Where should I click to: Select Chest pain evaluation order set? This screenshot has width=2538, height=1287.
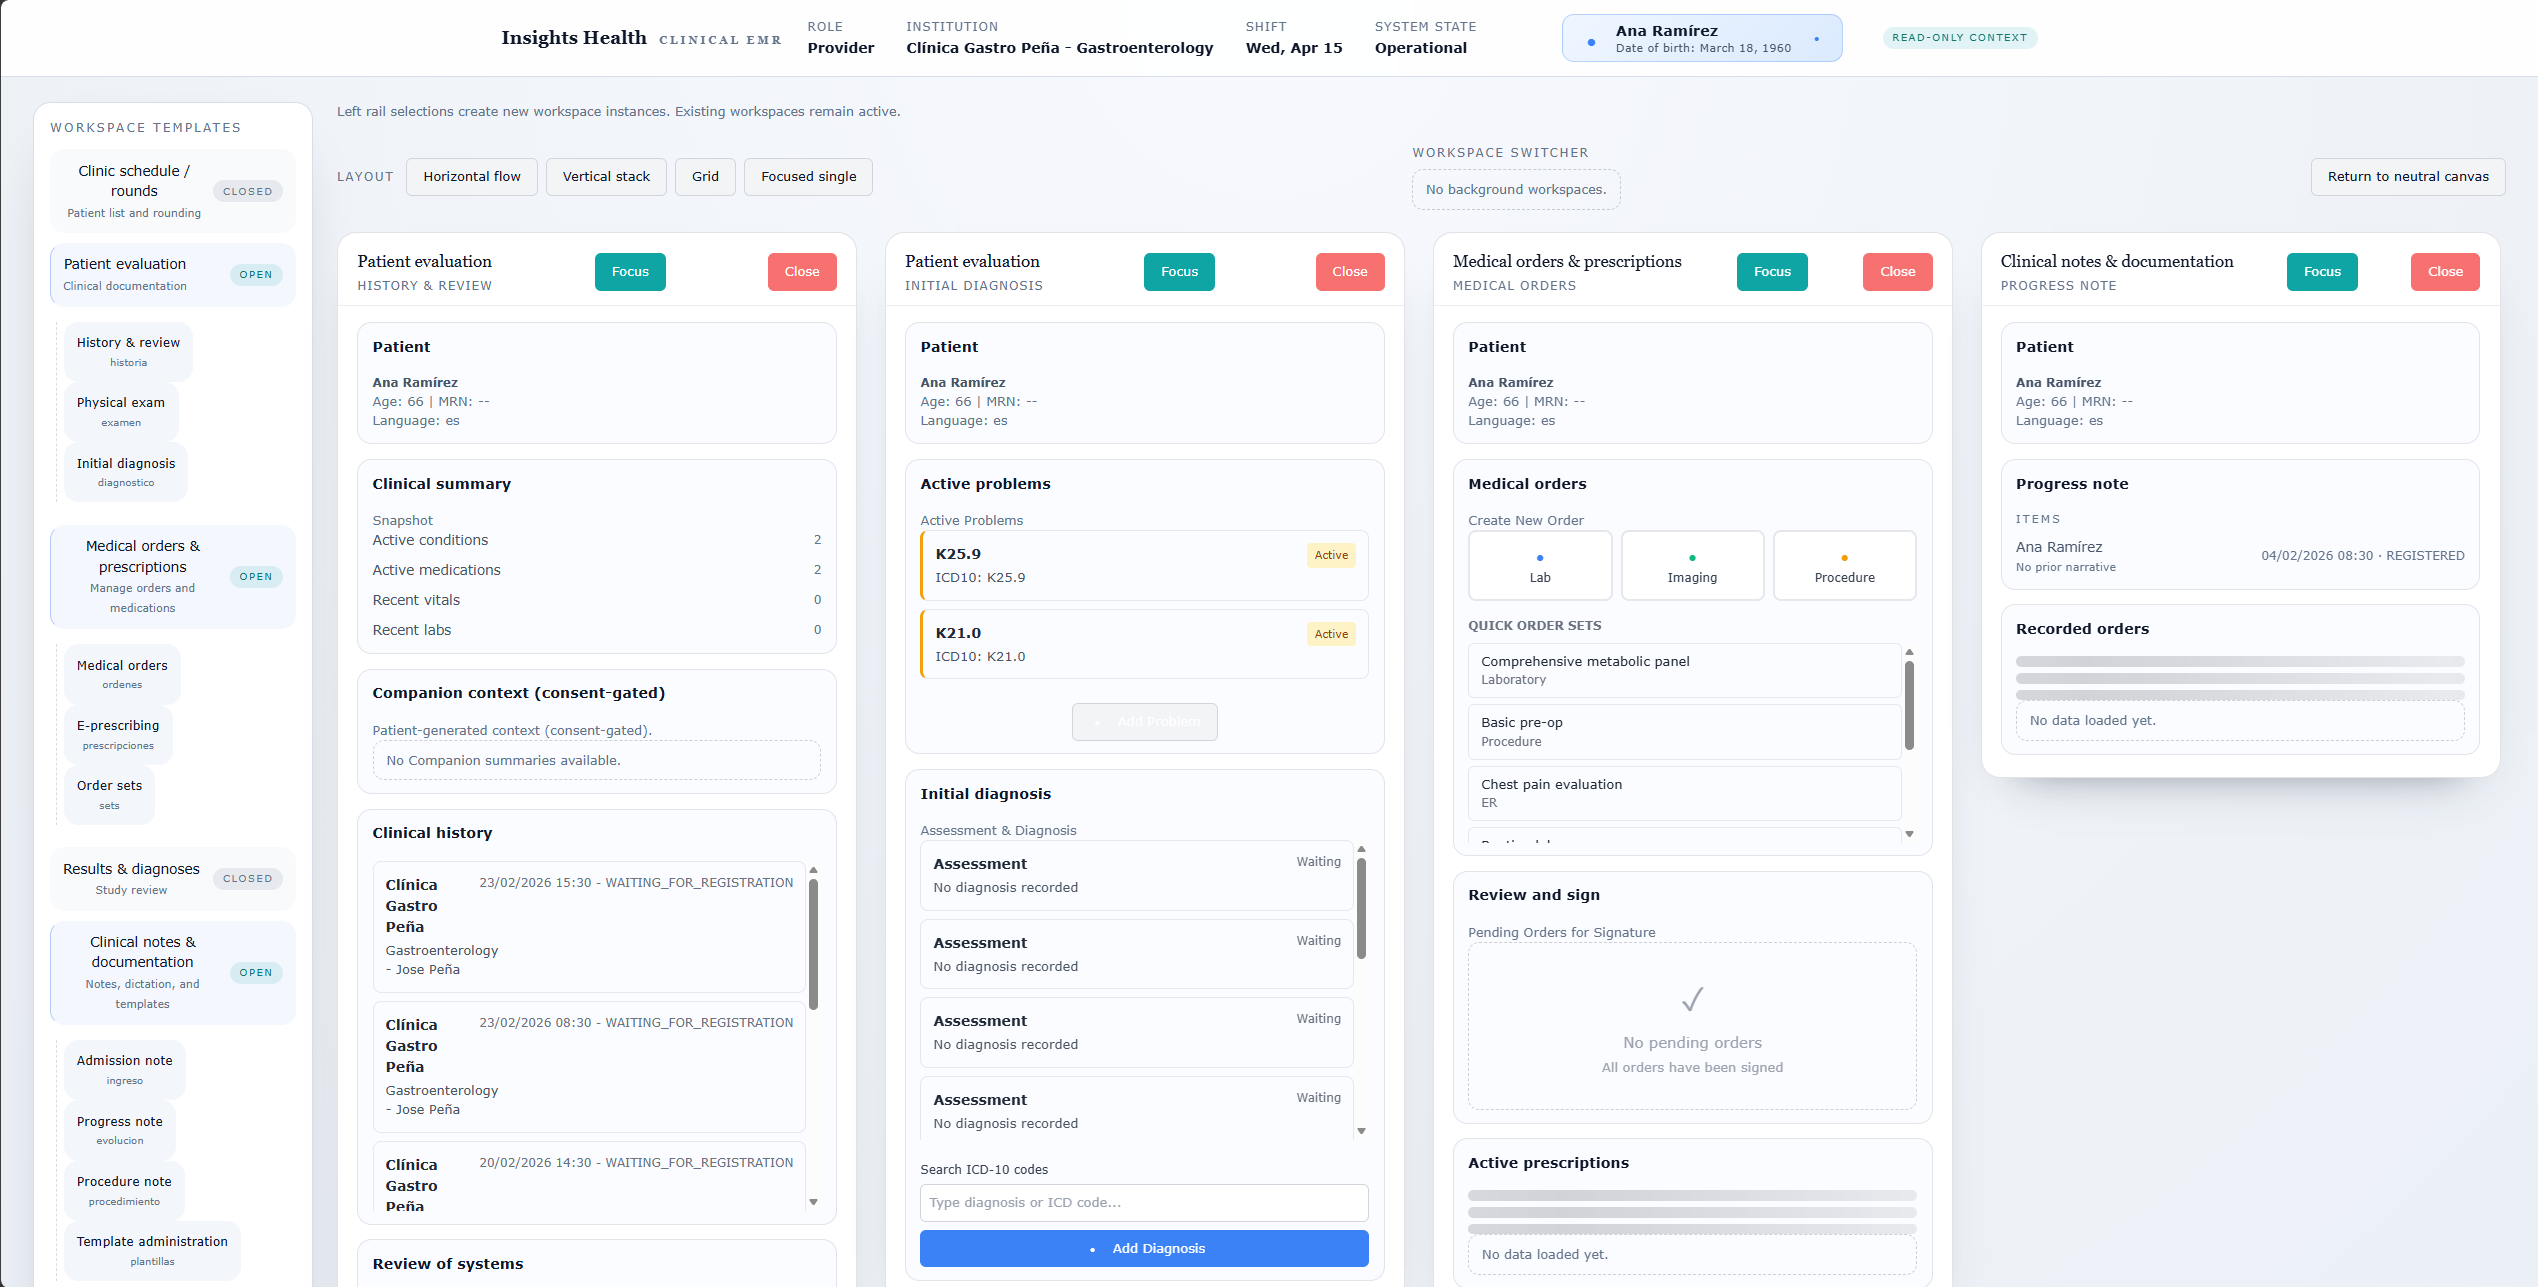1684,793
